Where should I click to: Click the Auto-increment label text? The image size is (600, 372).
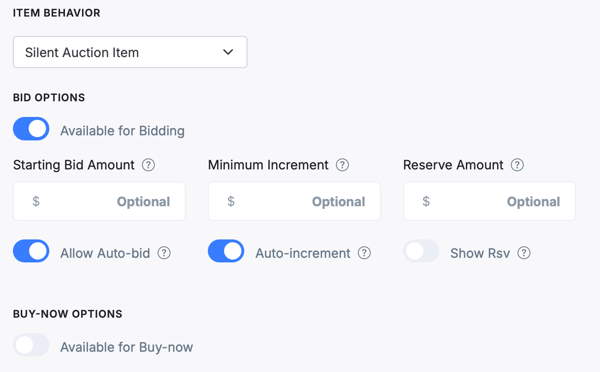point(303,253)
